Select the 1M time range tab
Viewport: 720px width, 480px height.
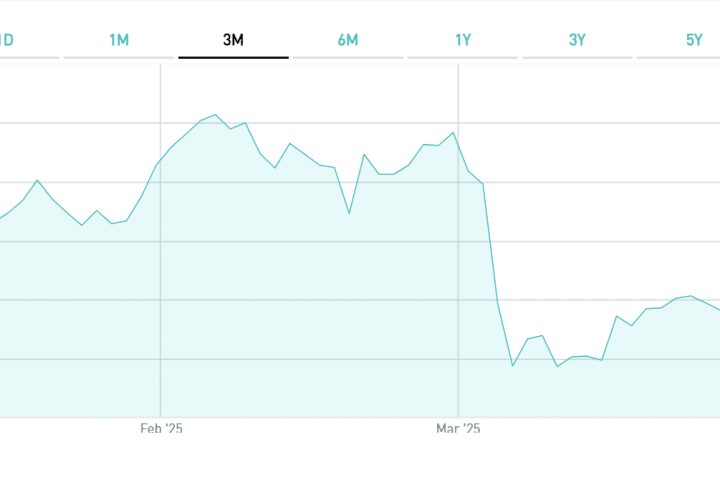119,40
